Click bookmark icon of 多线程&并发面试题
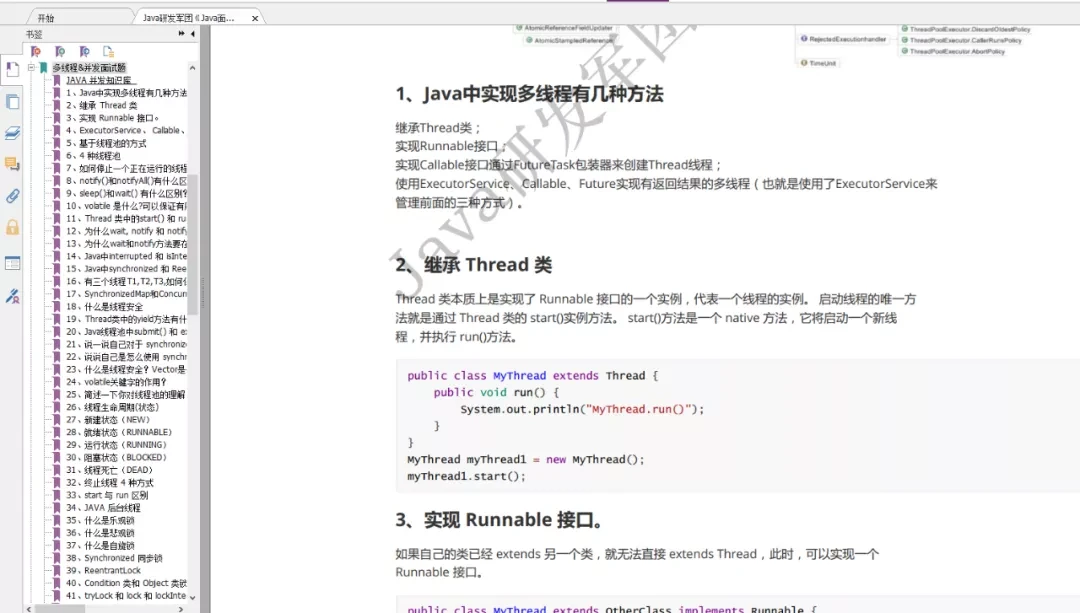 (x=43, y=67)
